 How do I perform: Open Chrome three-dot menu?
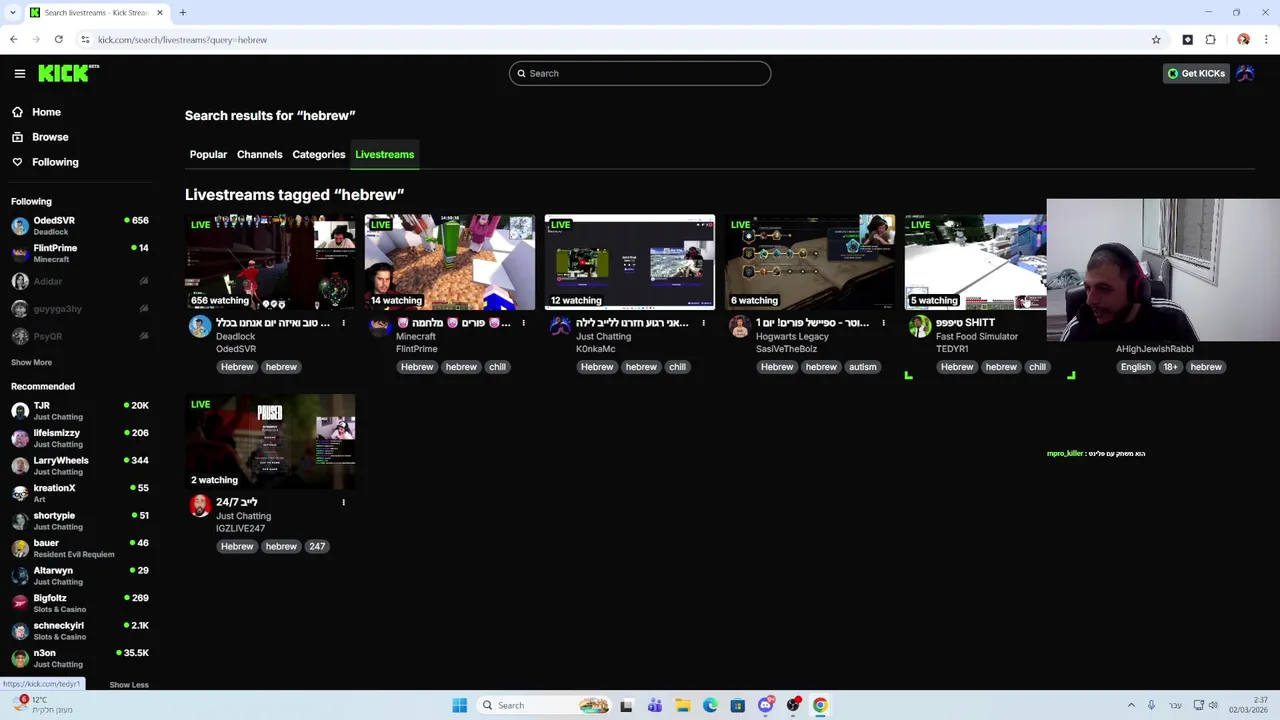1266,39
